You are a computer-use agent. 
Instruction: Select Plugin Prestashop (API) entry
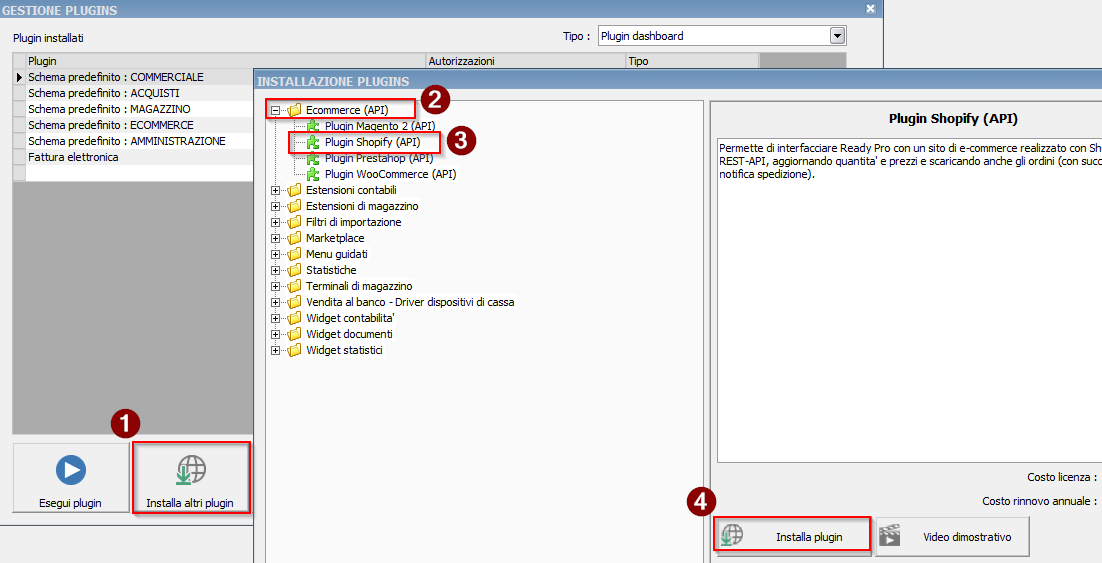378,158
